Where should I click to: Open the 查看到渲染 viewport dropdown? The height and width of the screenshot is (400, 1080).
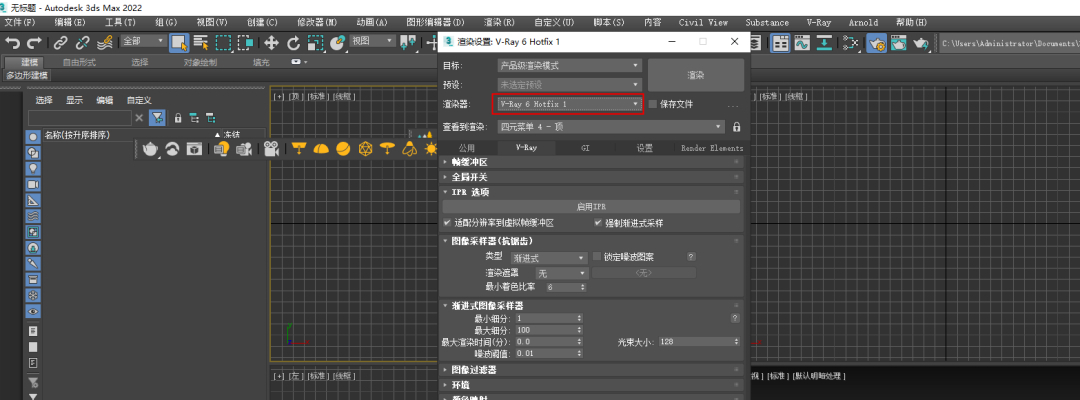coord(612,127)
